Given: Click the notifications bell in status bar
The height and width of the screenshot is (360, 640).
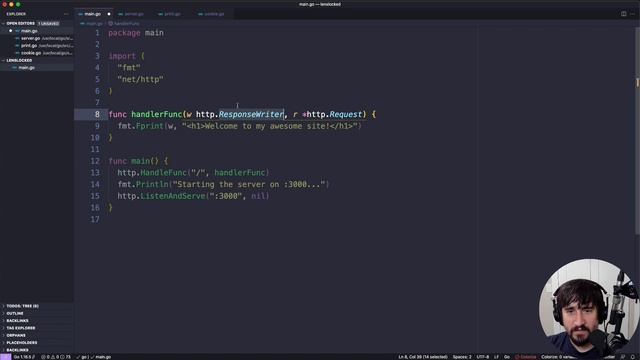Looking at the screenshot, I should click(x=633, y=357).
